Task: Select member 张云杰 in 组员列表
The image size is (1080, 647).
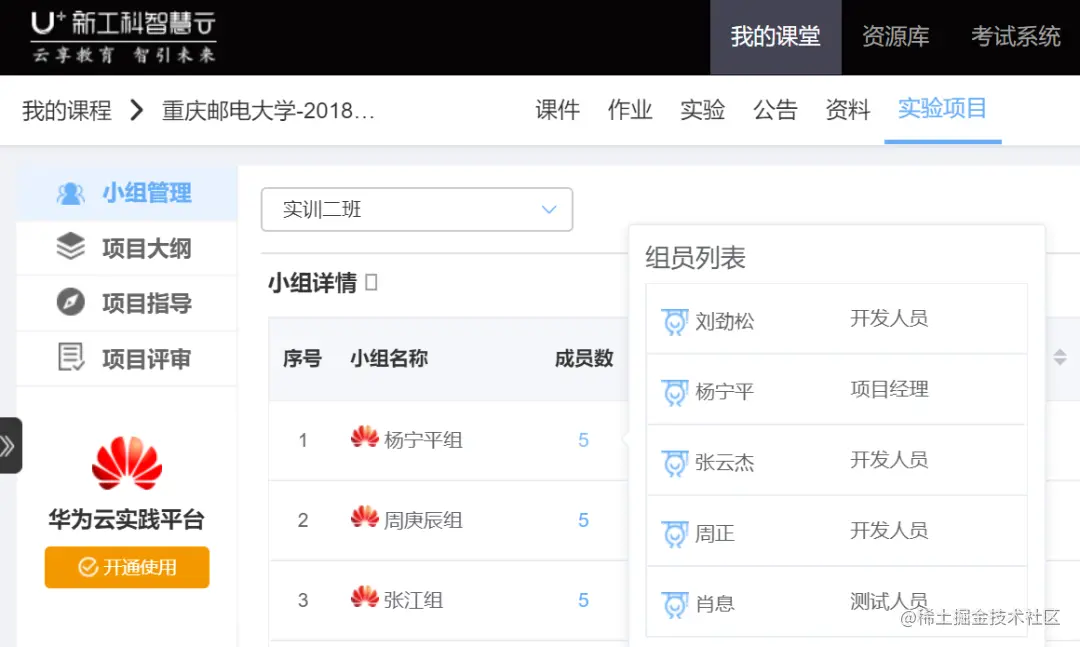Action: coord(725,462)
